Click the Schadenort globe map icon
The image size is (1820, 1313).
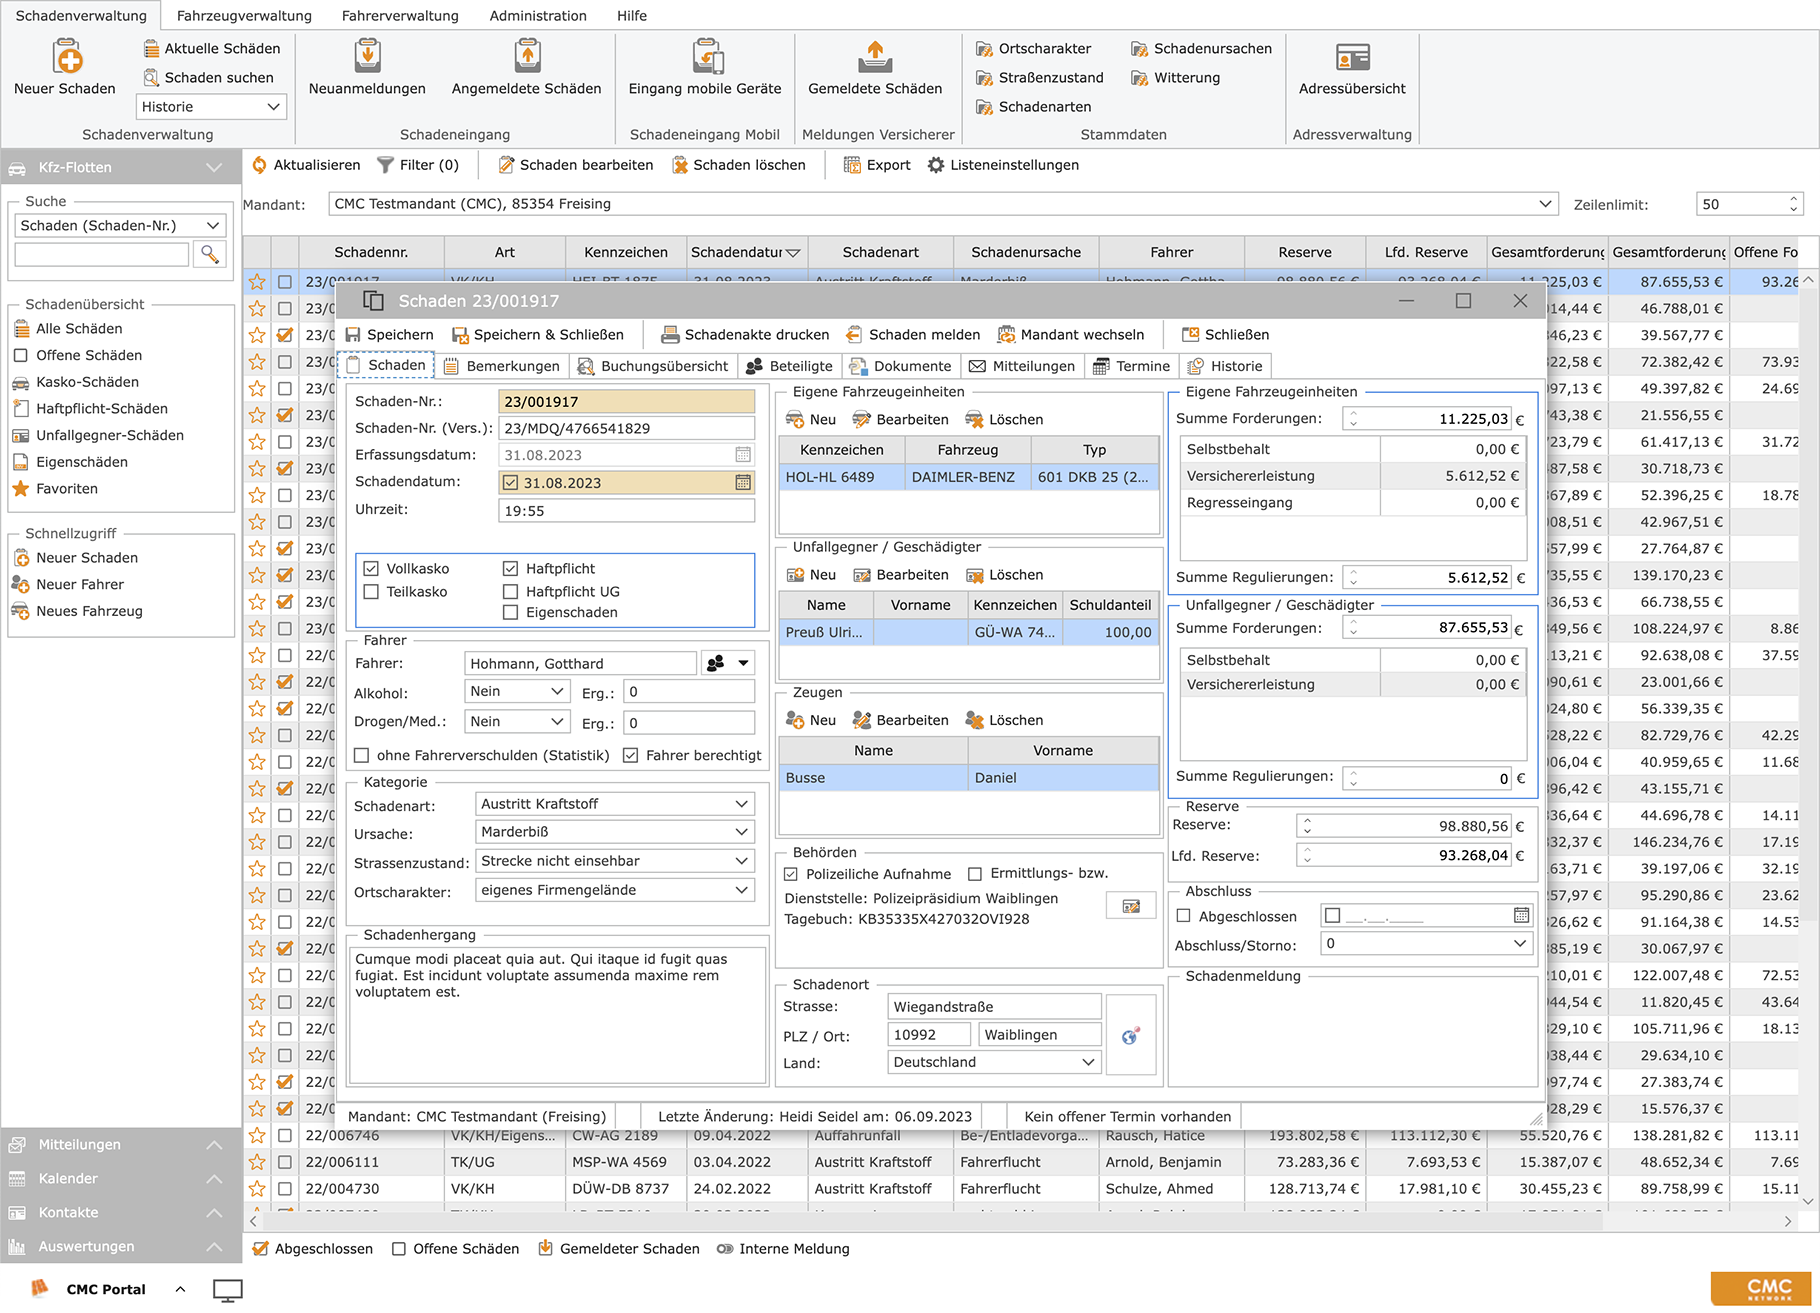point(1131,1036)
